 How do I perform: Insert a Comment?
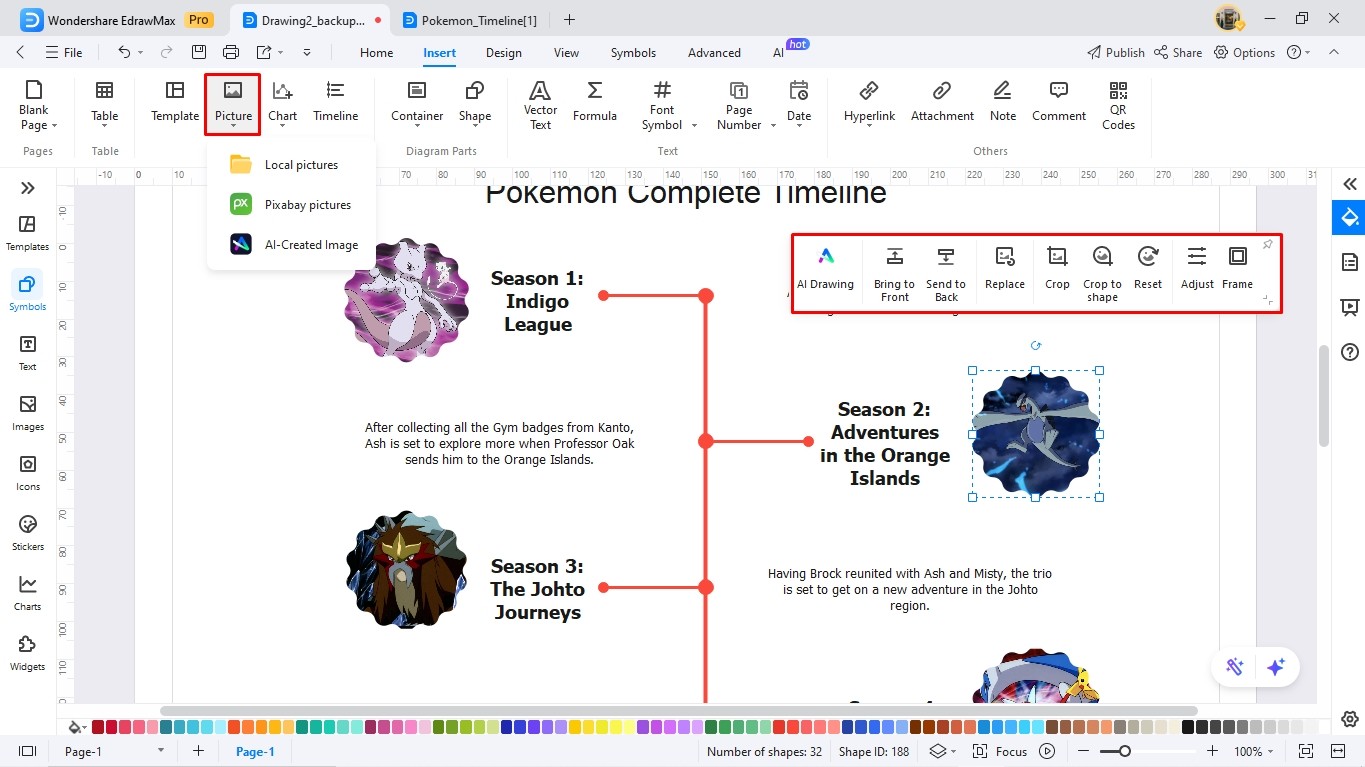tap(1059, 103)
